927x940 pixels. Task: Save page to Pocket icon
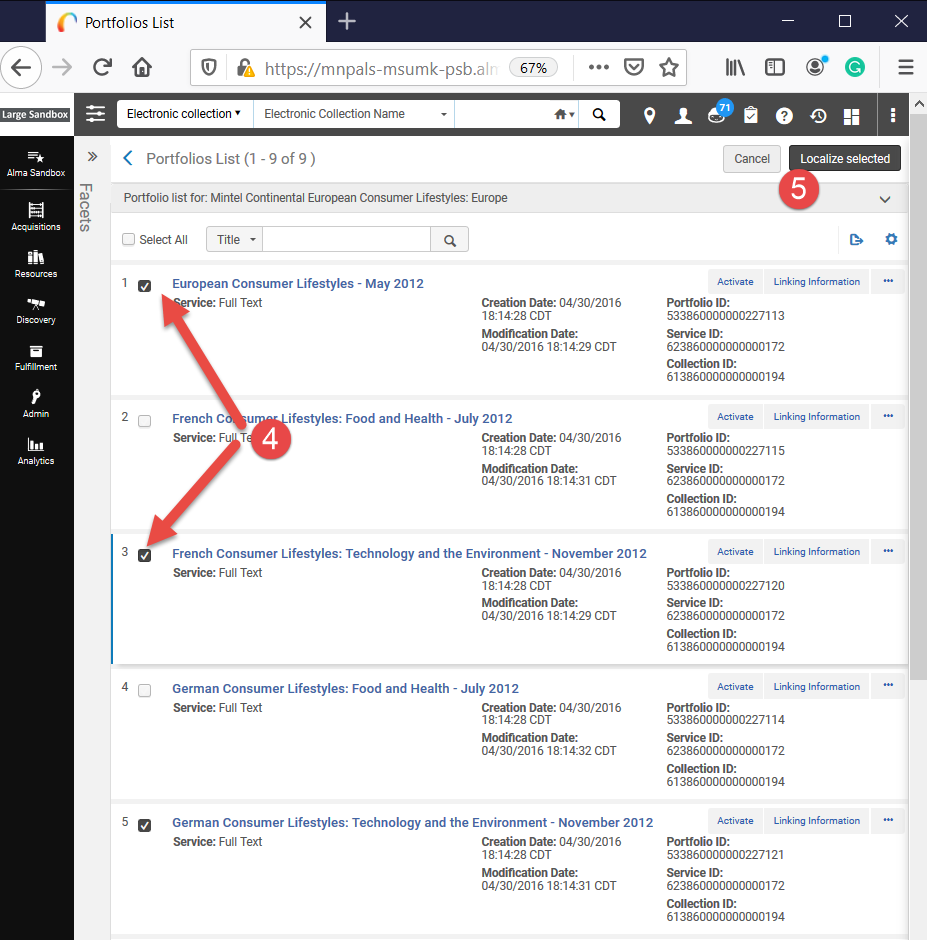(634, 67)
